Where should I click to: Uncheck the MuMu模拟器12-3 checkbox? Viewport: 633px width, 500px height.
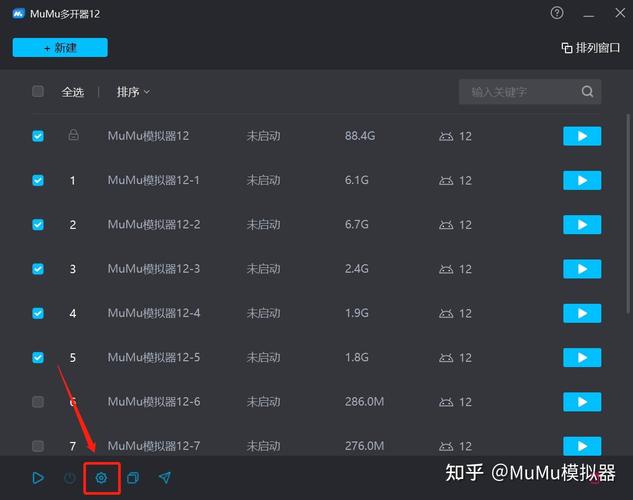coord(38,269)
